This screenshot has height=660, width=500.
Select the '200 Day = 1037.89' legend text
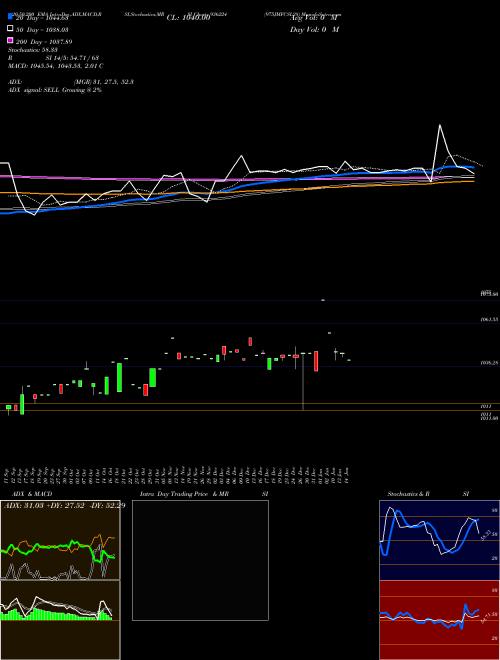(x=44, y=42)
